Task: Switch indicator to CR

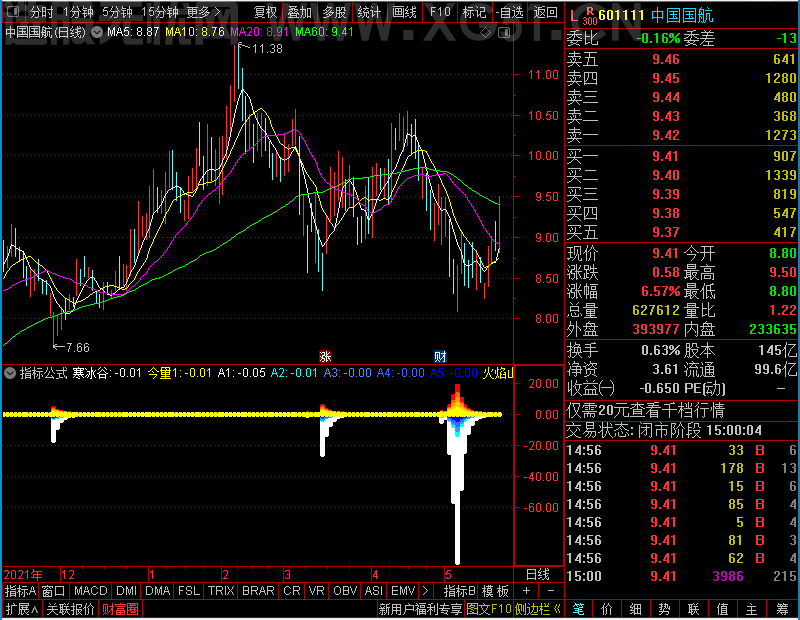Action: 292,591
